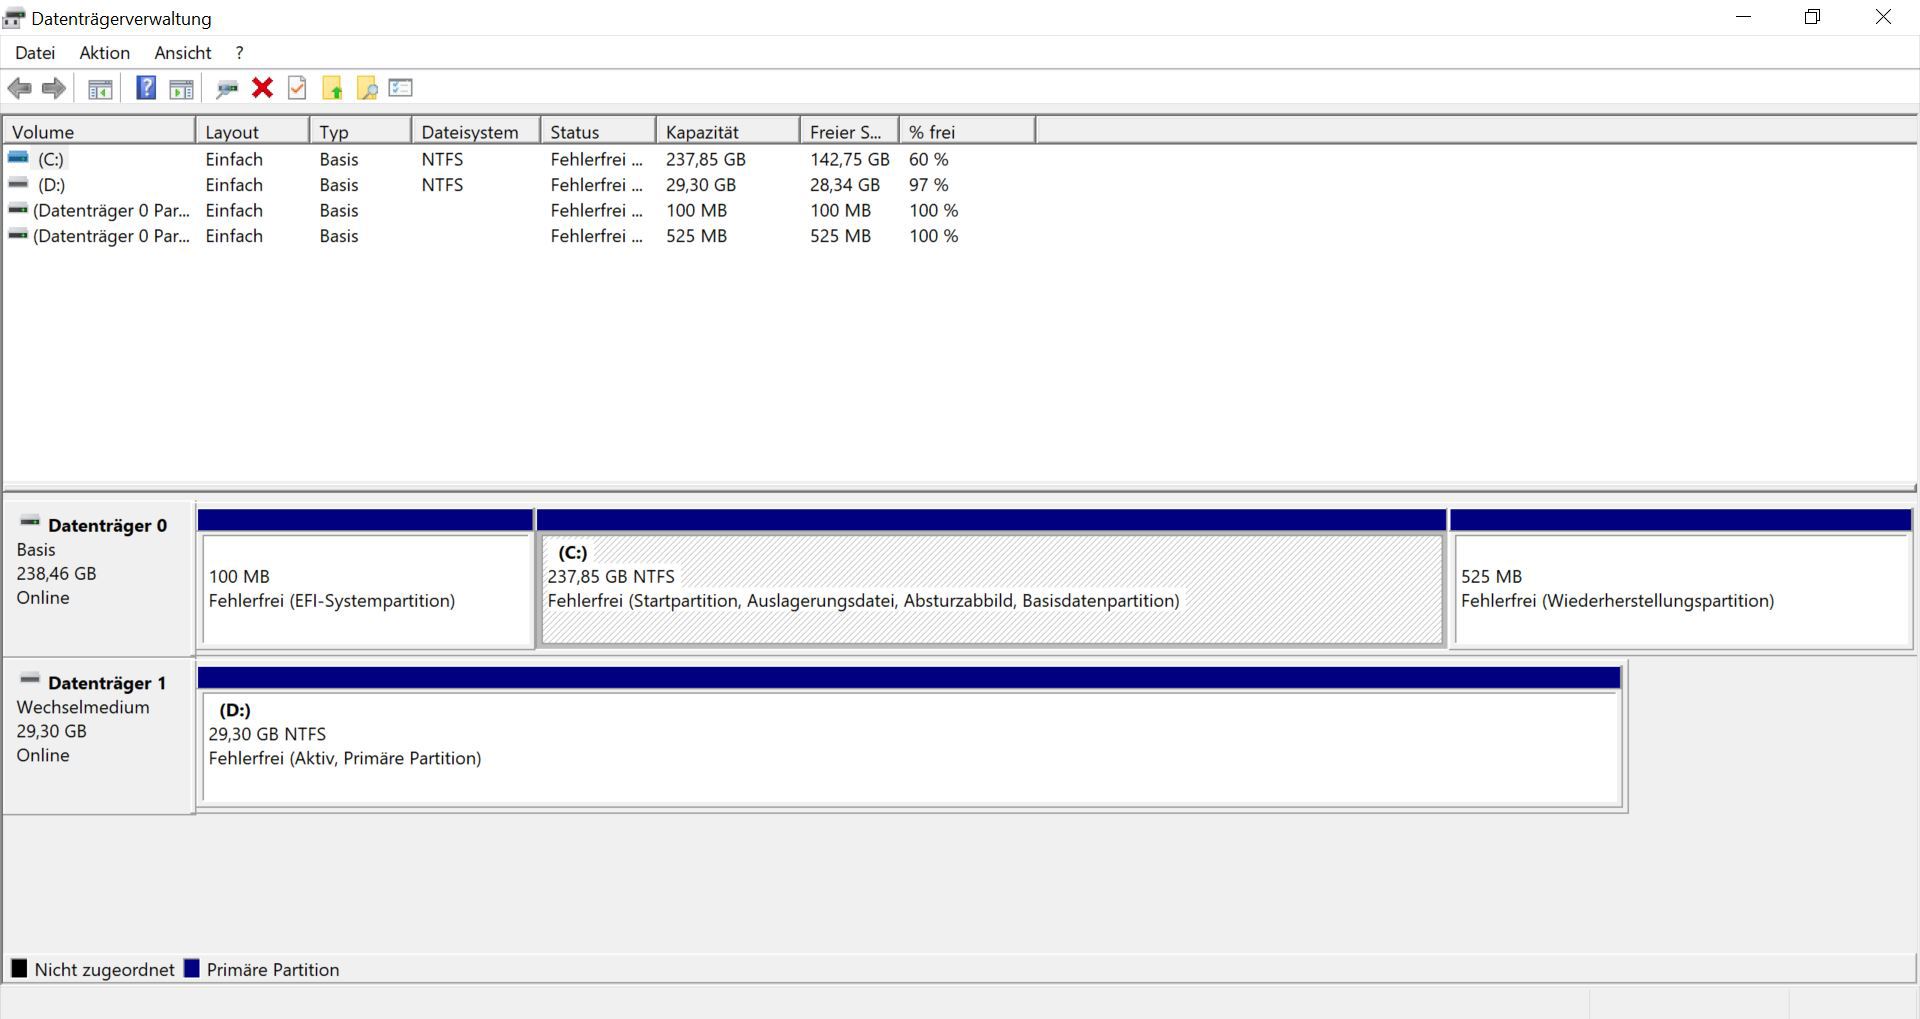Click the folder with green arrow icon
This screenshot has width=1920, height=1019.
(332, 88)
